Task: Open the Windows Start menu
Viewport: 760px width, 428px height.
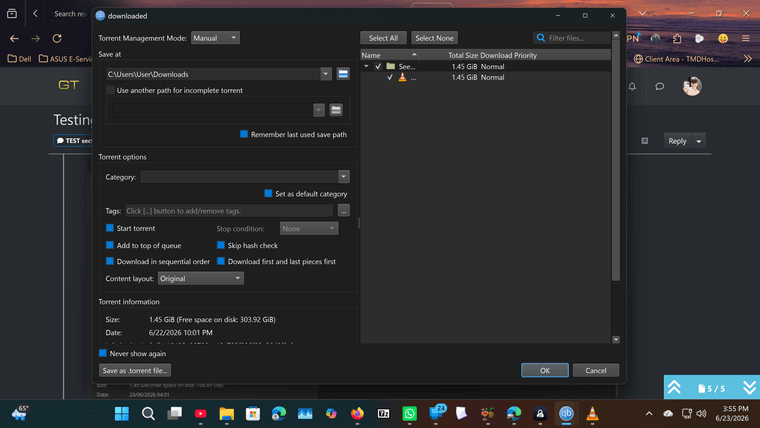Action: click(x=122, y=413)
